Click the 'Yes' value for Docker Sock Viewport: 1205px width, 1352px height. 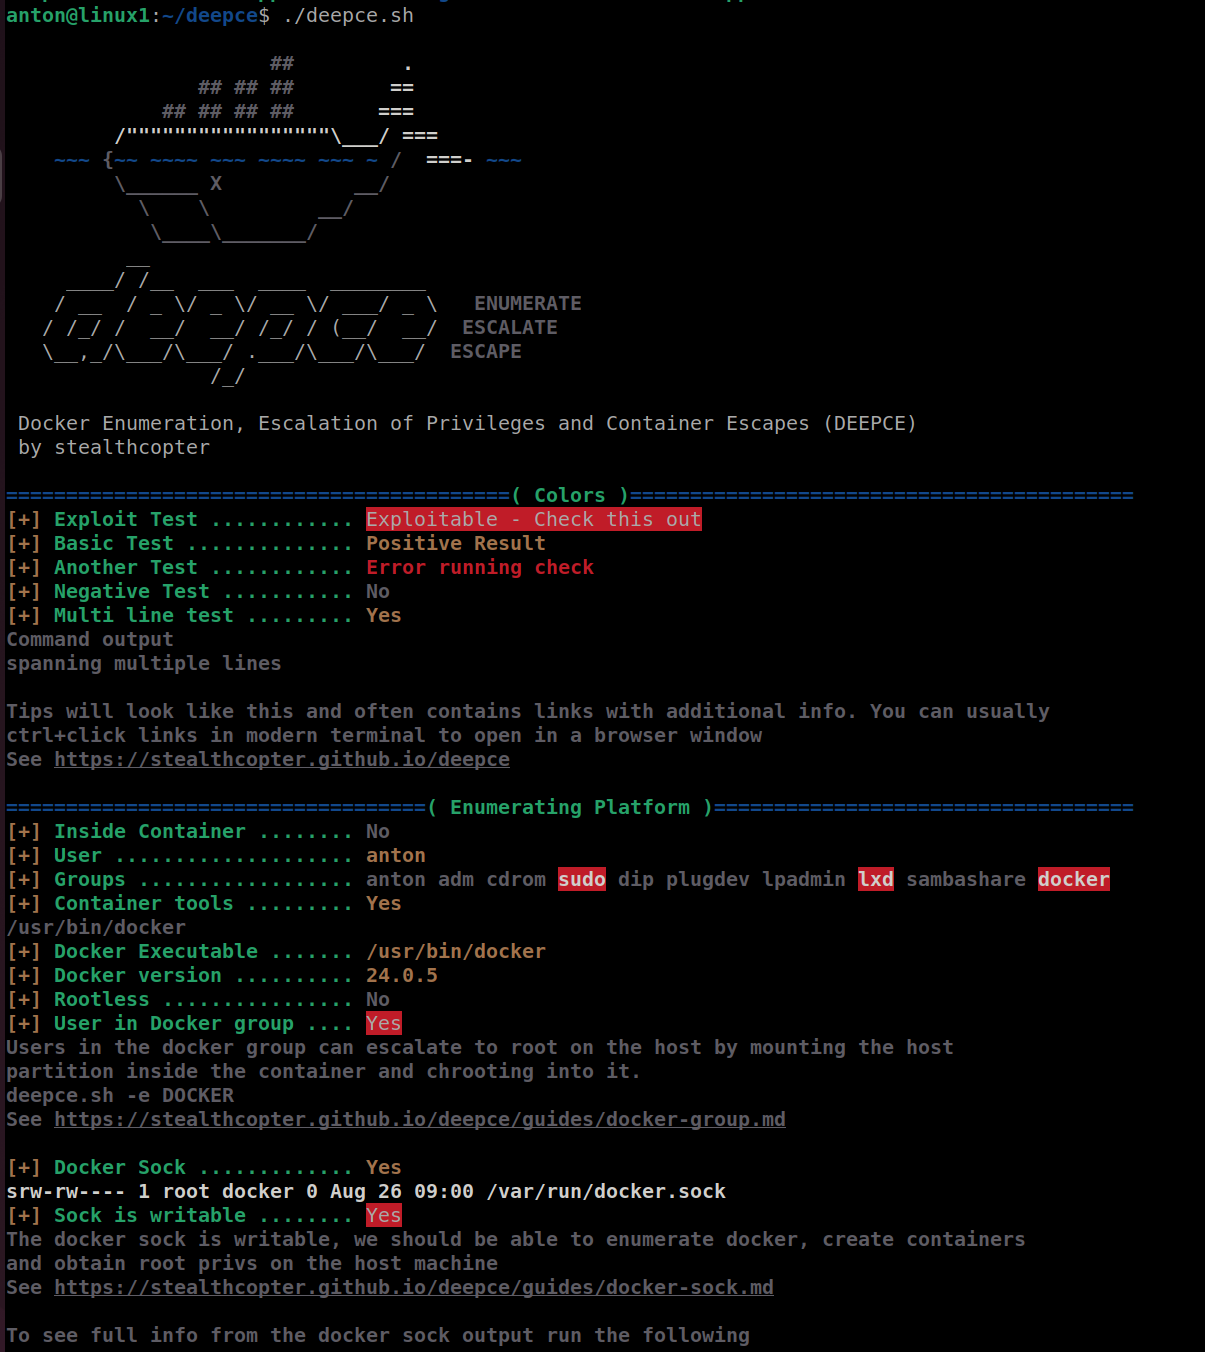pyautogui.click(x=384, y=1168)
